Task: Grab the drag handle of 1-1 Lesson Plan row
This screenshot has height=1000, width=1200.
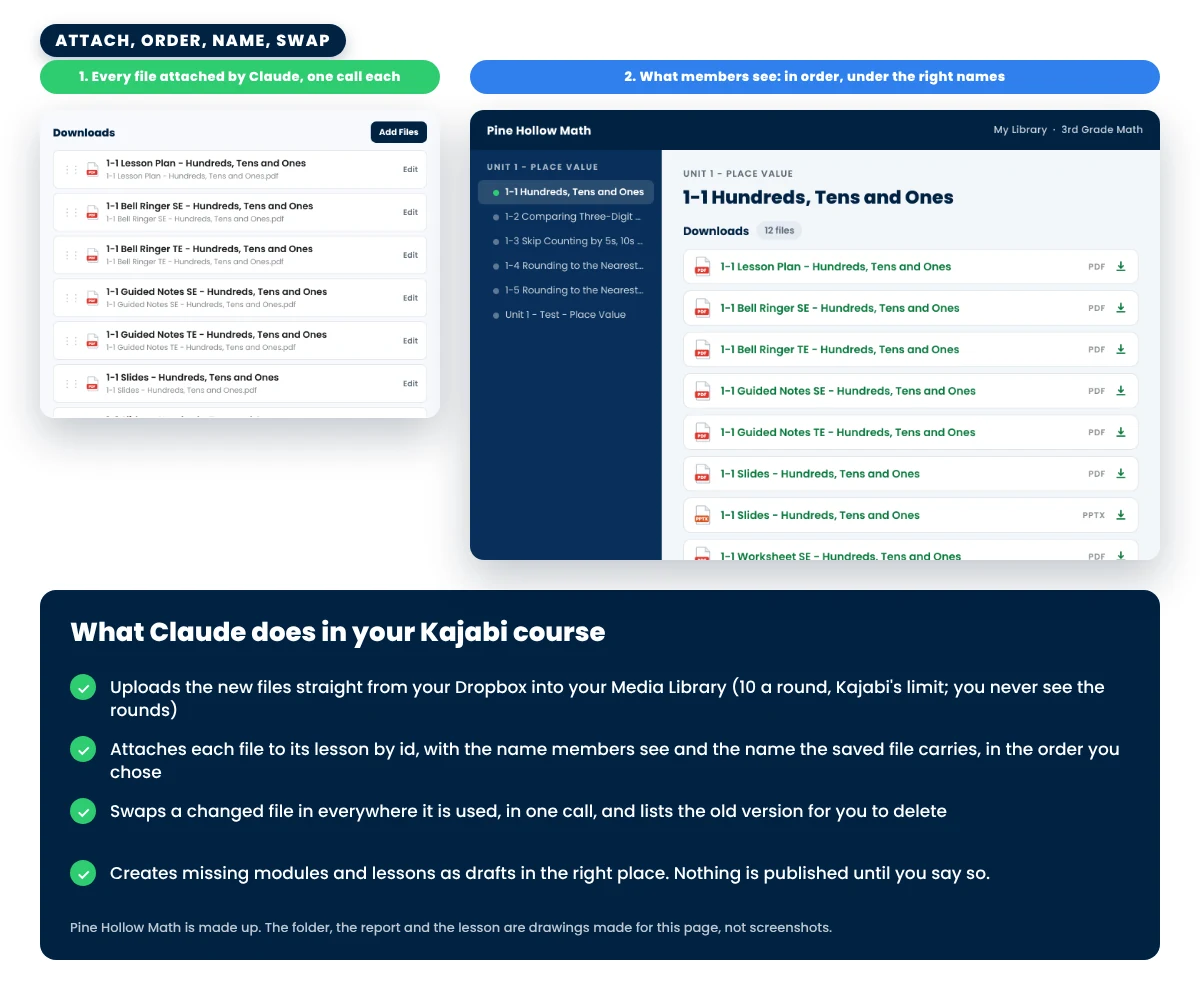Action: pyautogui.click(x=71, y=170)
